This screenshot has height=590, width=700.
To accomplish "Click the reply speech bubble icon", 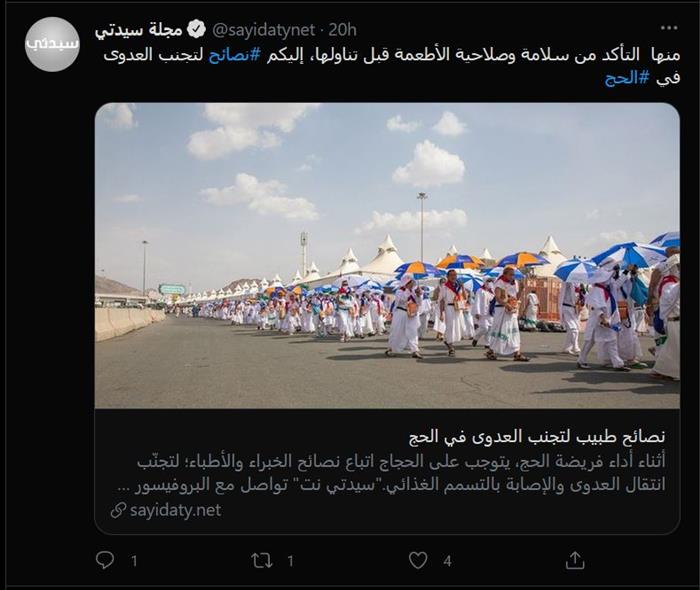I will point(105,560).
